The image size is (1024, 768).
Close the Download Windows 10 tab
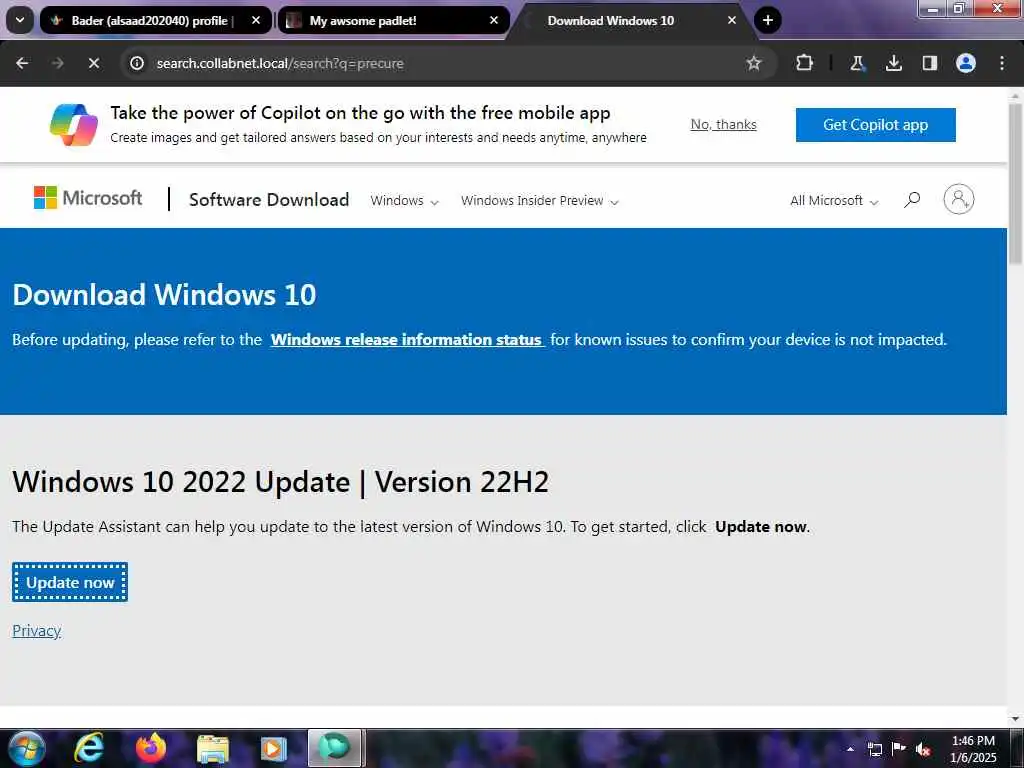click(x=731, y=20)
